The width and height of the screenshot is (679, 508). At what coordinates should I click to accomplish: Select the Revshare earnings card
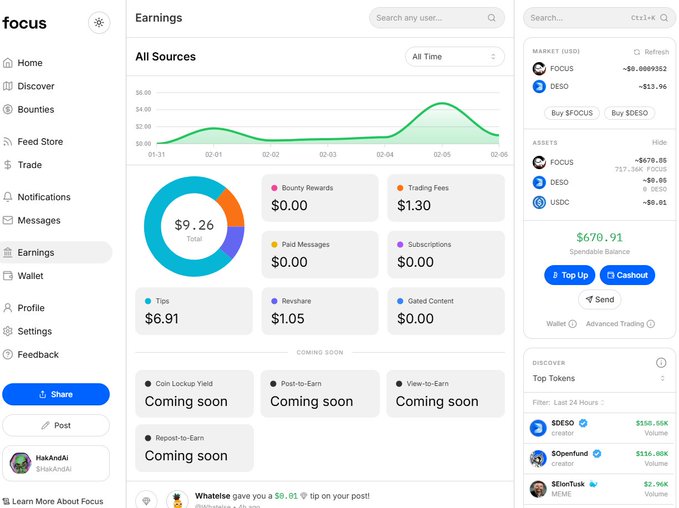[320, 311]
